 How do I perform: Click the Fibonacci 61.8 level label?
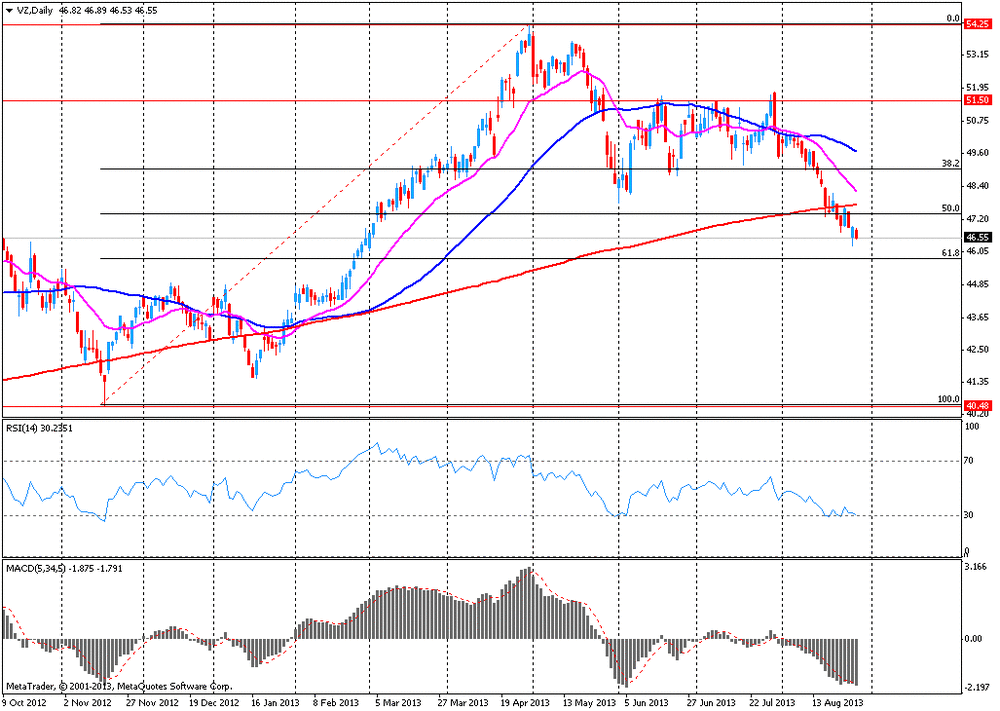coord(951,253)
